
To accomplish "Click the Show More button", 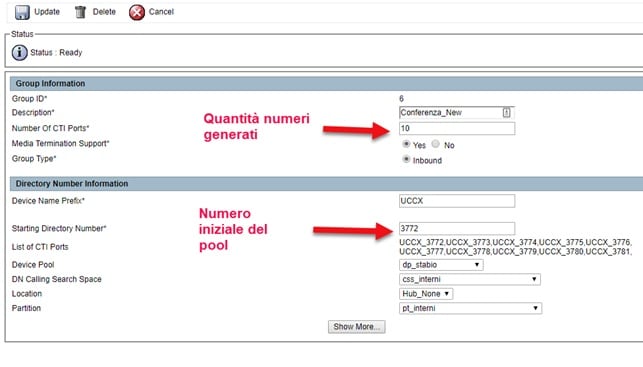I will click(x=356, y=327).
